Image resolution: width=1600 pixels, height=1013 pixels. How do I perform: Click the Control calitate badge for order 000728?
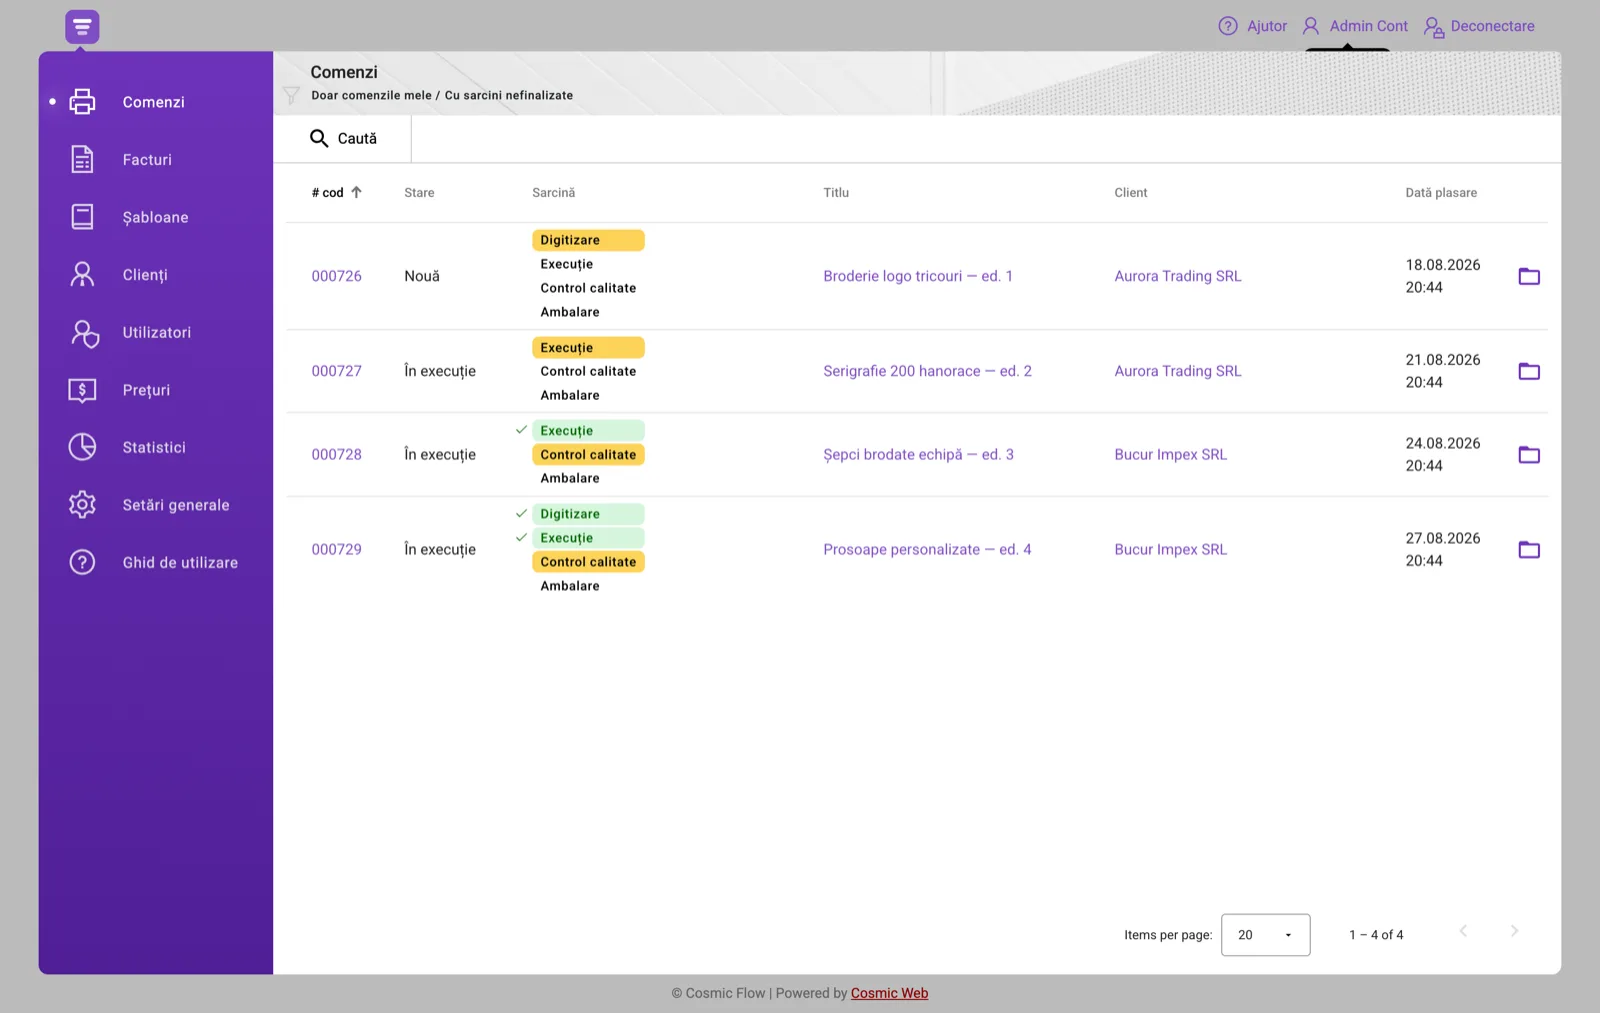pyautogui.click(x=588, y=454)
